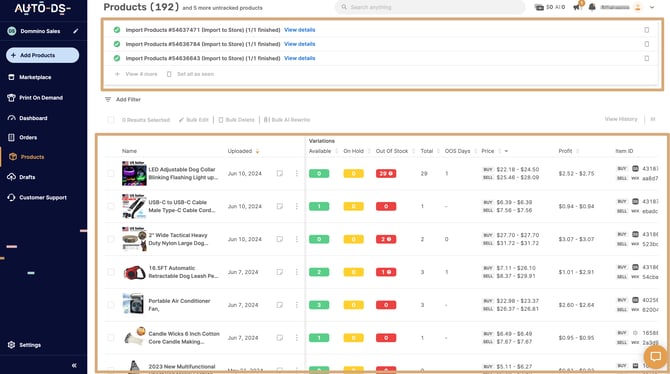Open wallet balance icon in header
The width and height of the screenshot is (670, 374).
[x=539, y=7]
